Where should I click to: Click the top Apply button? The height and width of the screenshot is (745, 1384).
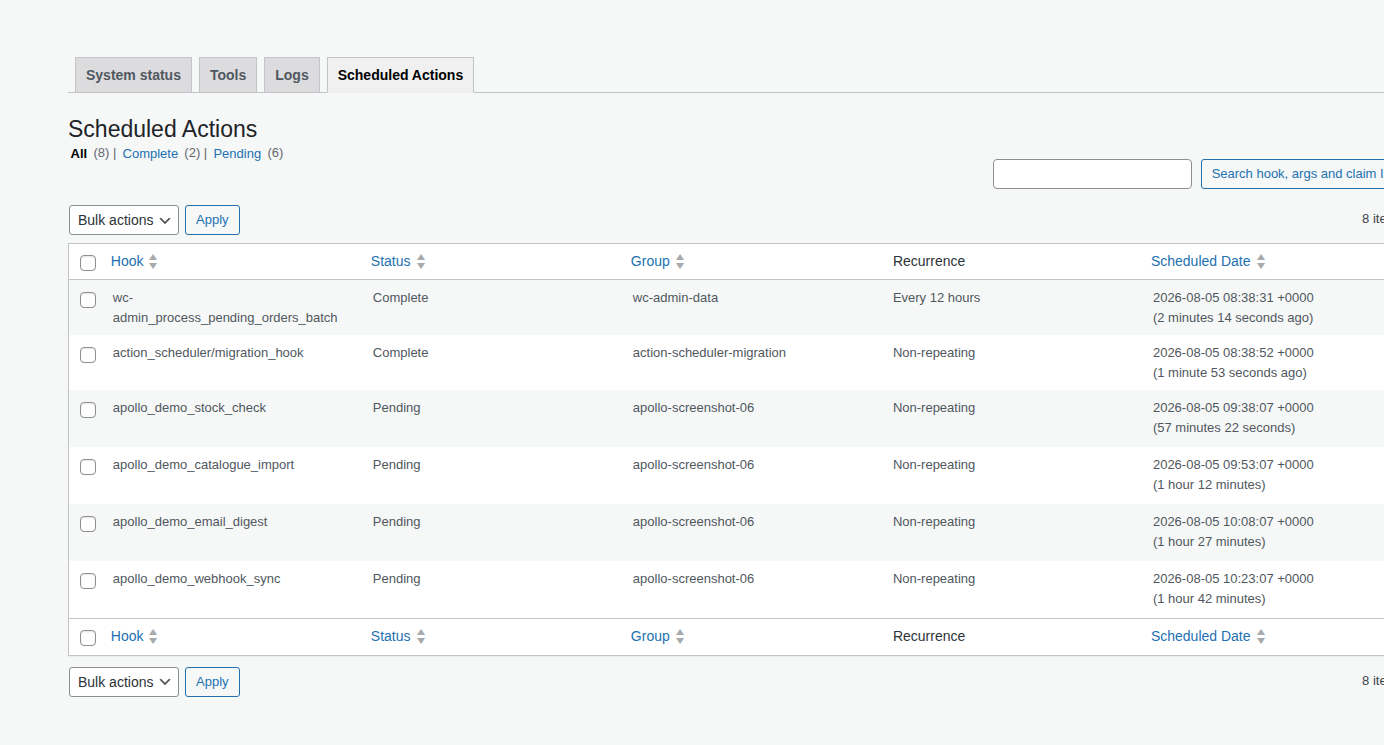coord(212,220)
